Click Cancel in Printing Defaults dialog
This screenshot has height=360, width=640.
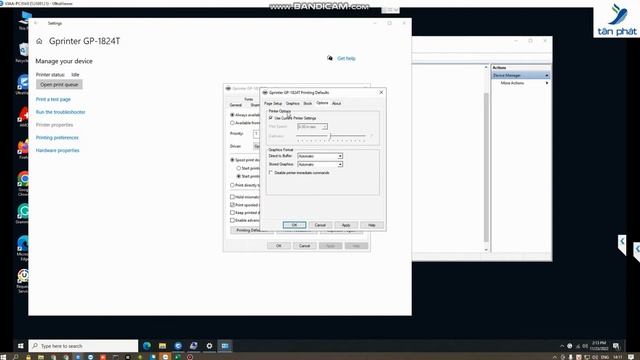(320, 225)
